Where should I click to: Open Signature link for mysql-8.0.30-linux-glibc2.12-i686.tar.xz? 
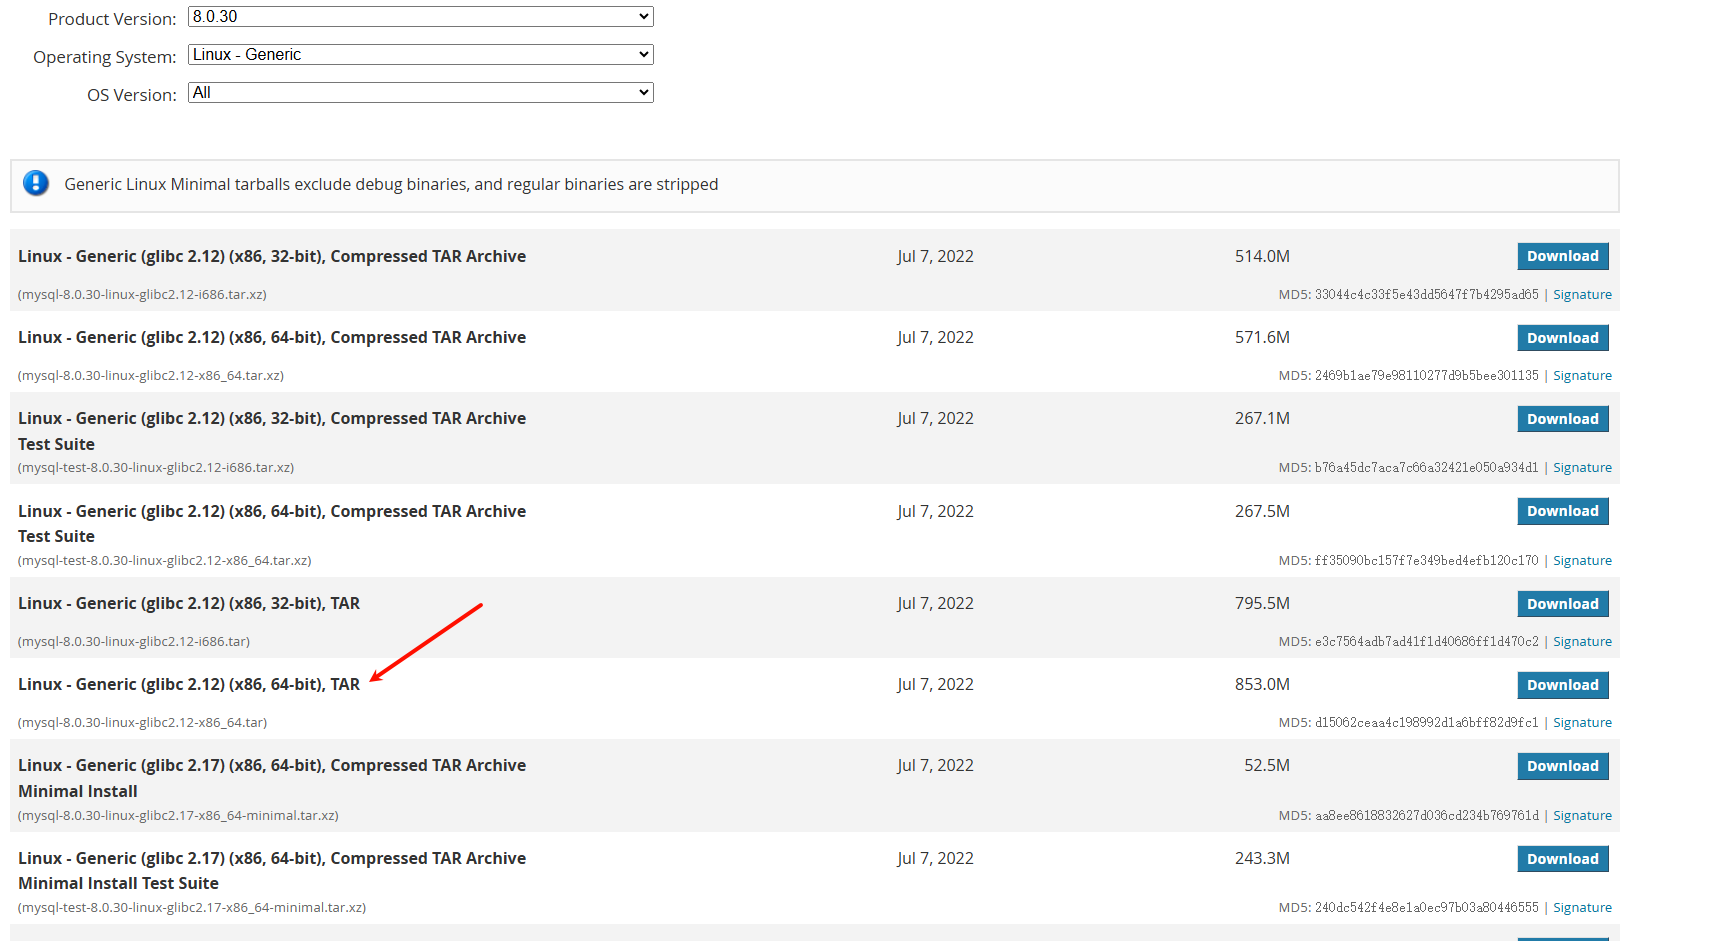tap(1582, 295)
